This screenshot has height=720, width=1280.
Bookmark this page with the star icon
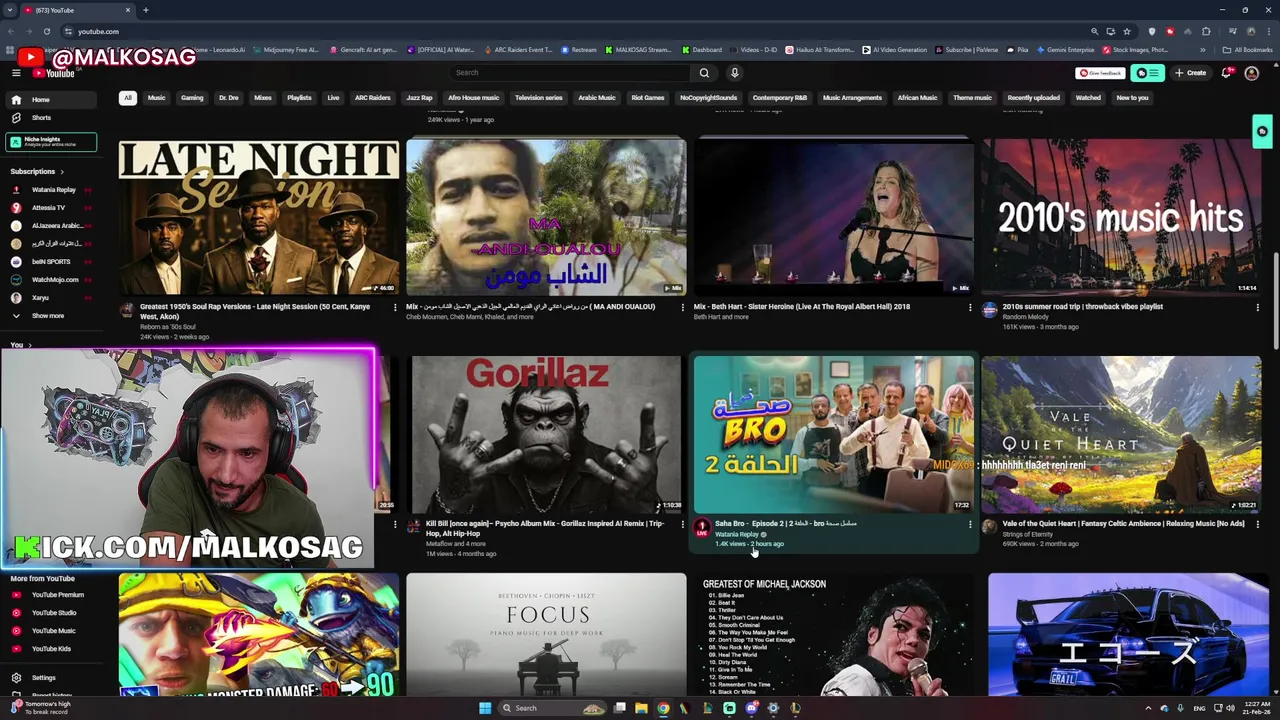click(x=1127, y=31)
